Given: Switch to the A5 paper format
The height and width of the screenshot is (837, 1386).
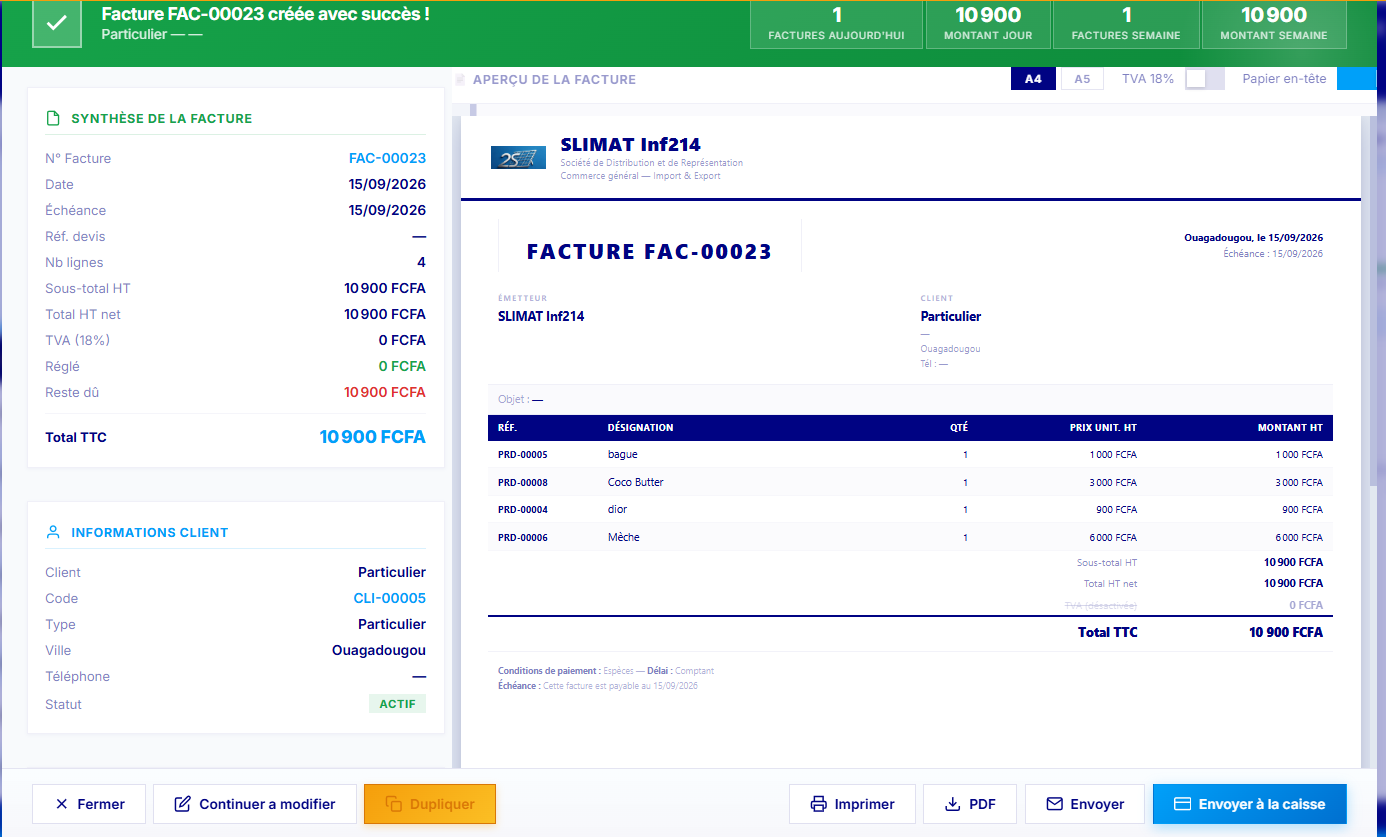Looking at the screenshot, I should point(1082,79).
